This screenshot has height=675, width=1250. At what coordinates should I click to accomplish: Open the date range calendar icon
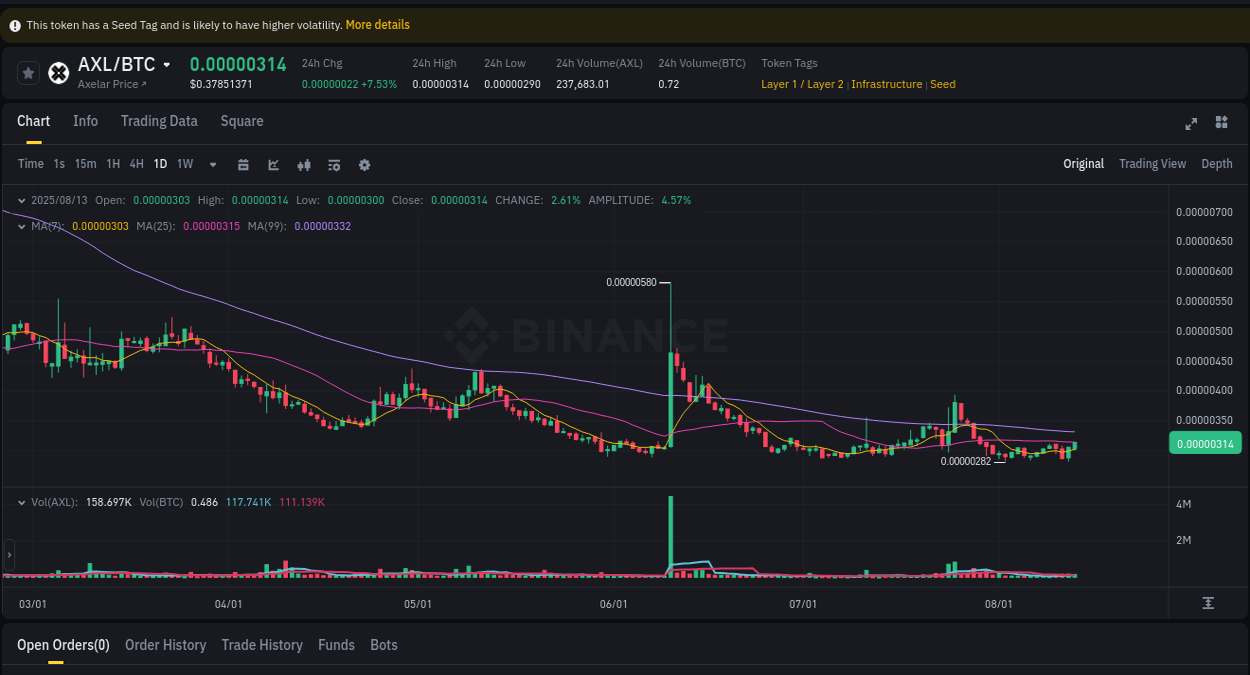point(243,164)
